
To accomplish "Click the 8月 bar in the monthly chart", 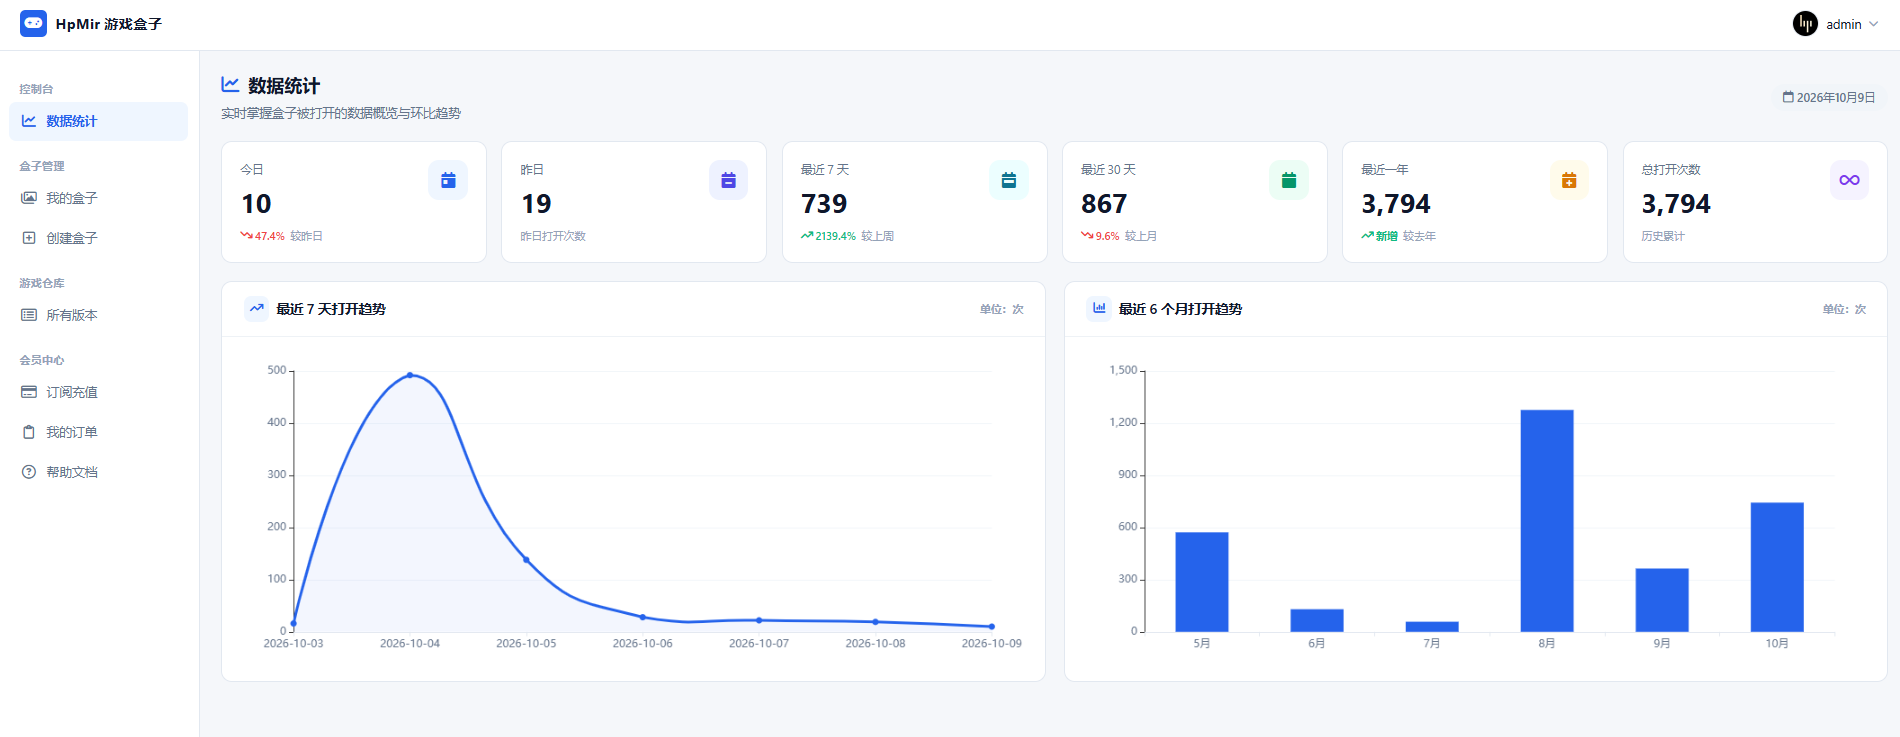I will tap(1547, 521).
